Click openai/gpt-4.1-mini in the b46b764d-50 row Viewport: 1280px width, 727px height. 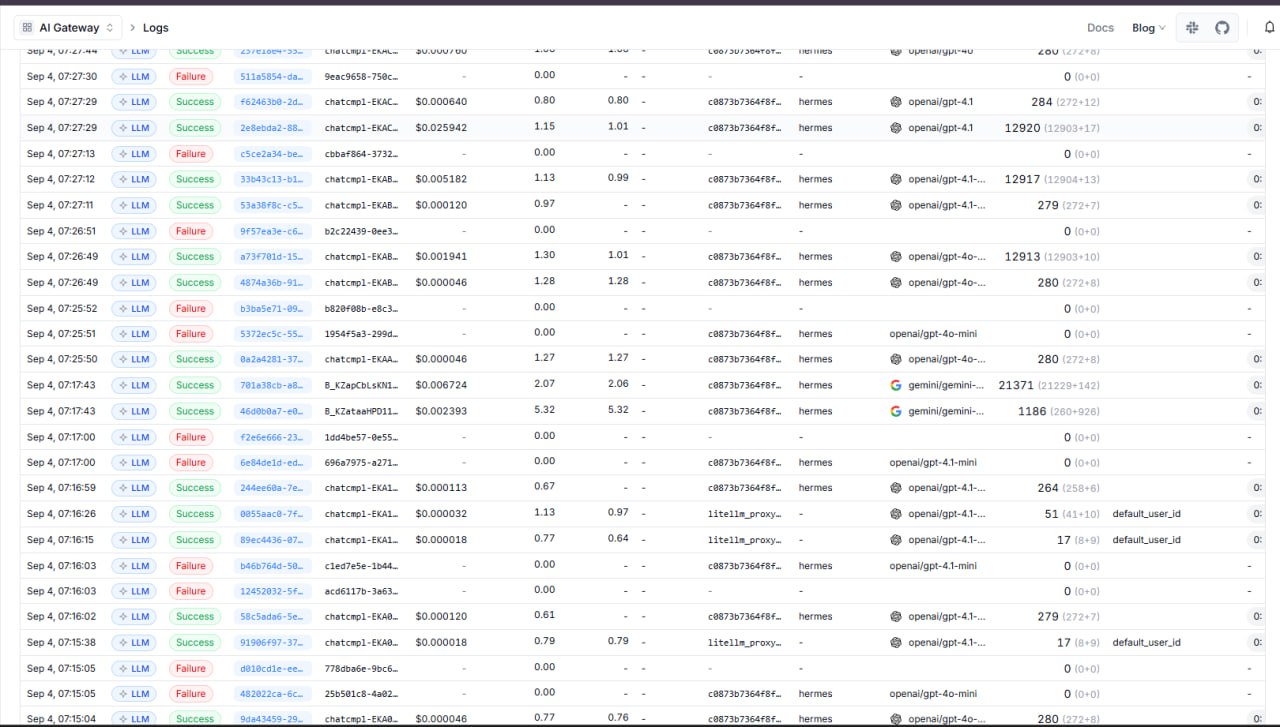[x=933, y=566]
